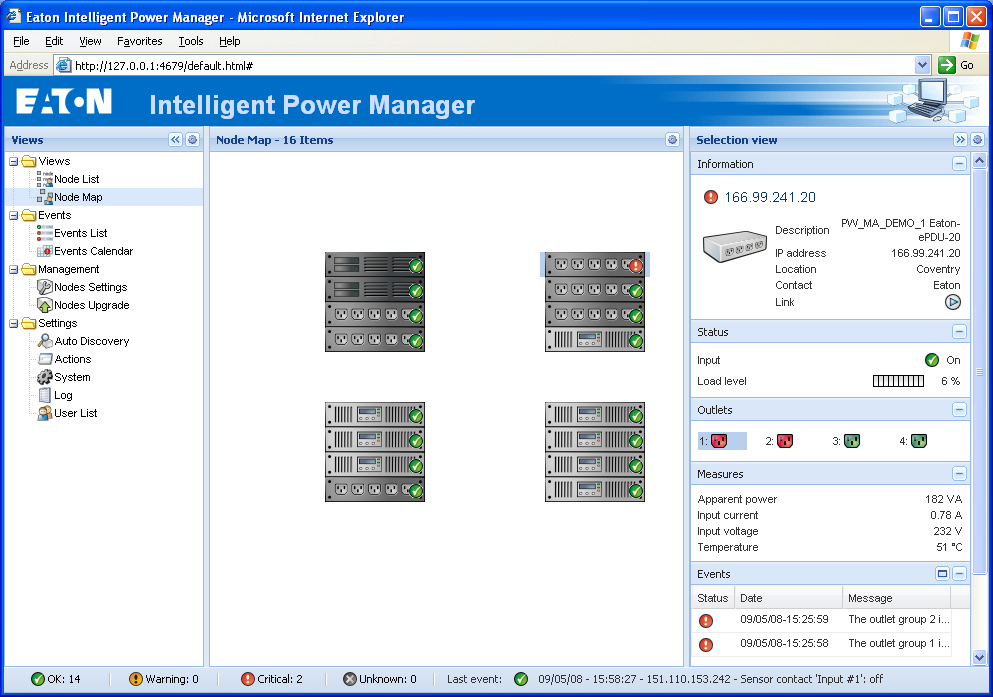Collapse the Views sidebar with double chevron
The height and width of the screenshot is (697, 993).
(175, 140)
